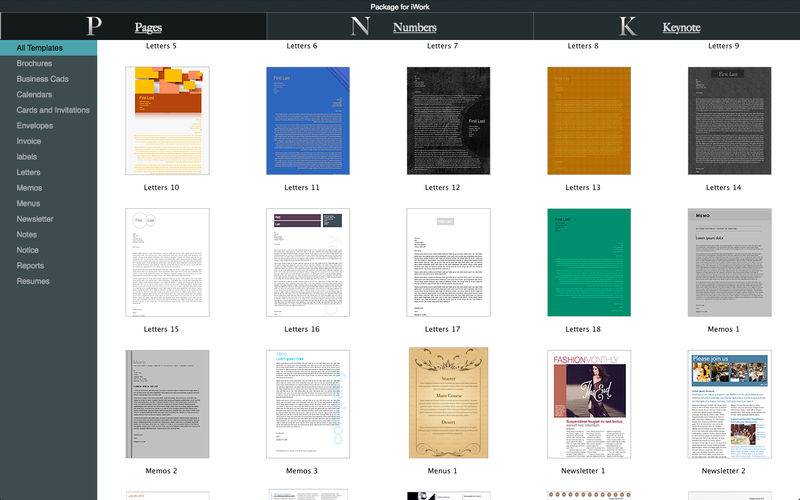Open the Numbers templates link
Image resolution: width=800 pixels, height=500 pixels.
coord(415,28)
